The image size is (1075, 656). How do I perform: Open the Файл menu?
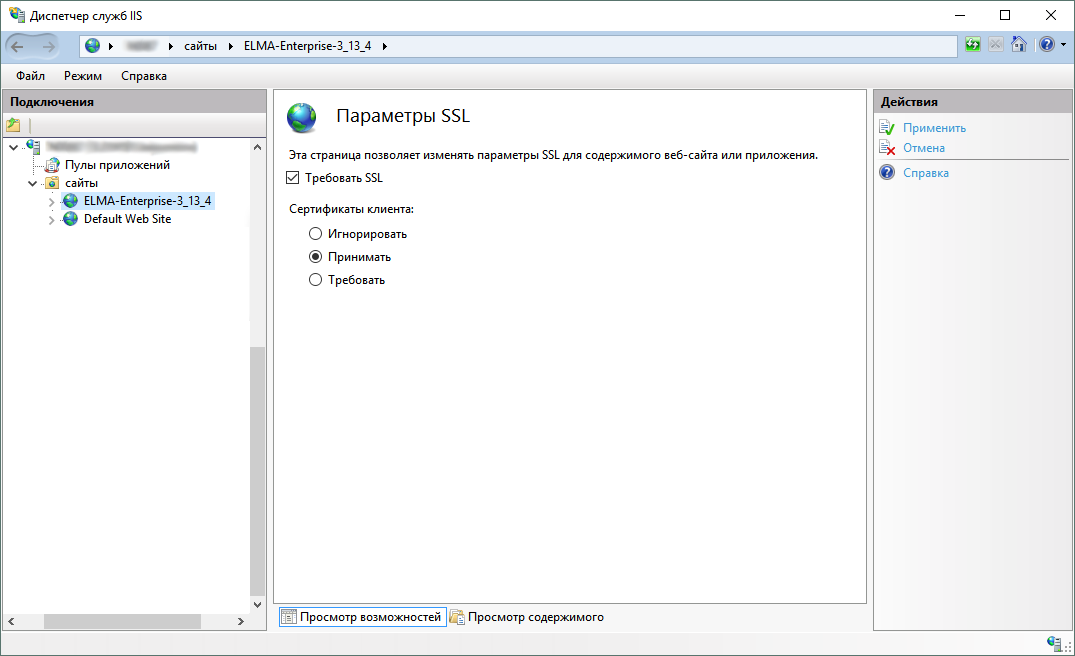30,76
